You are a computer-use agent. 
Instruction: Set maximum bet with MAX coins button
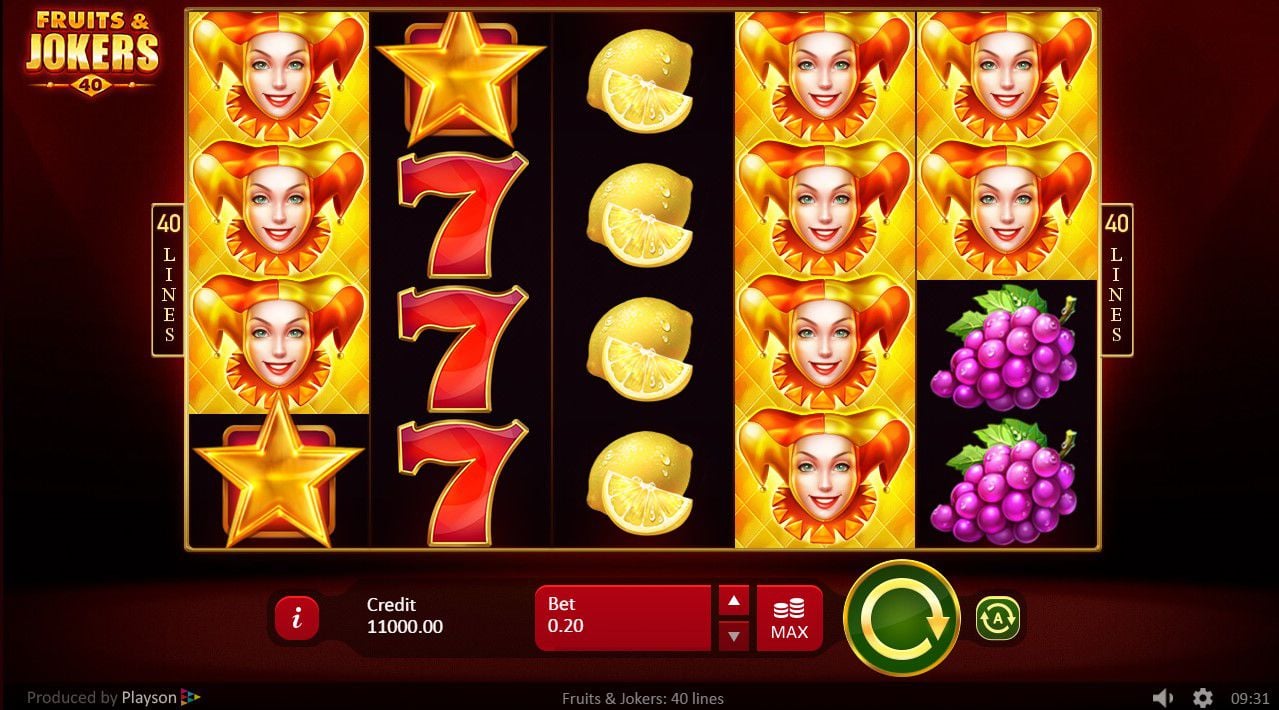(x=789, y=618)
